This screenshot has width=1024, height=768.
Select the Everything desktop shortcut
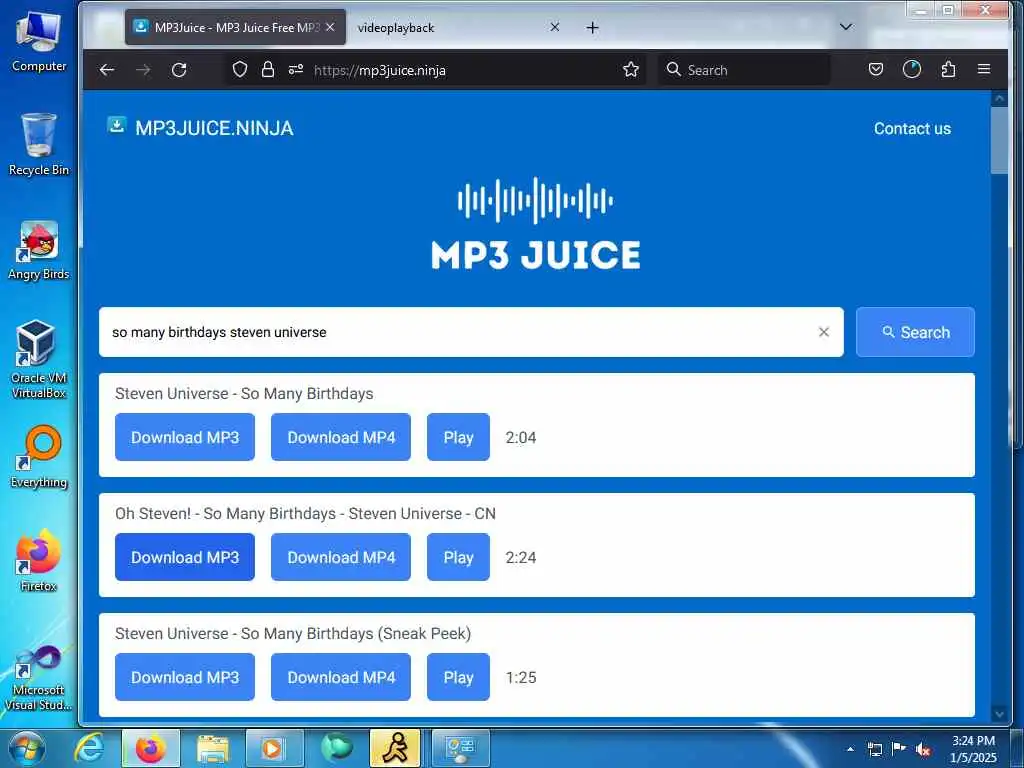tap(39, 457)
